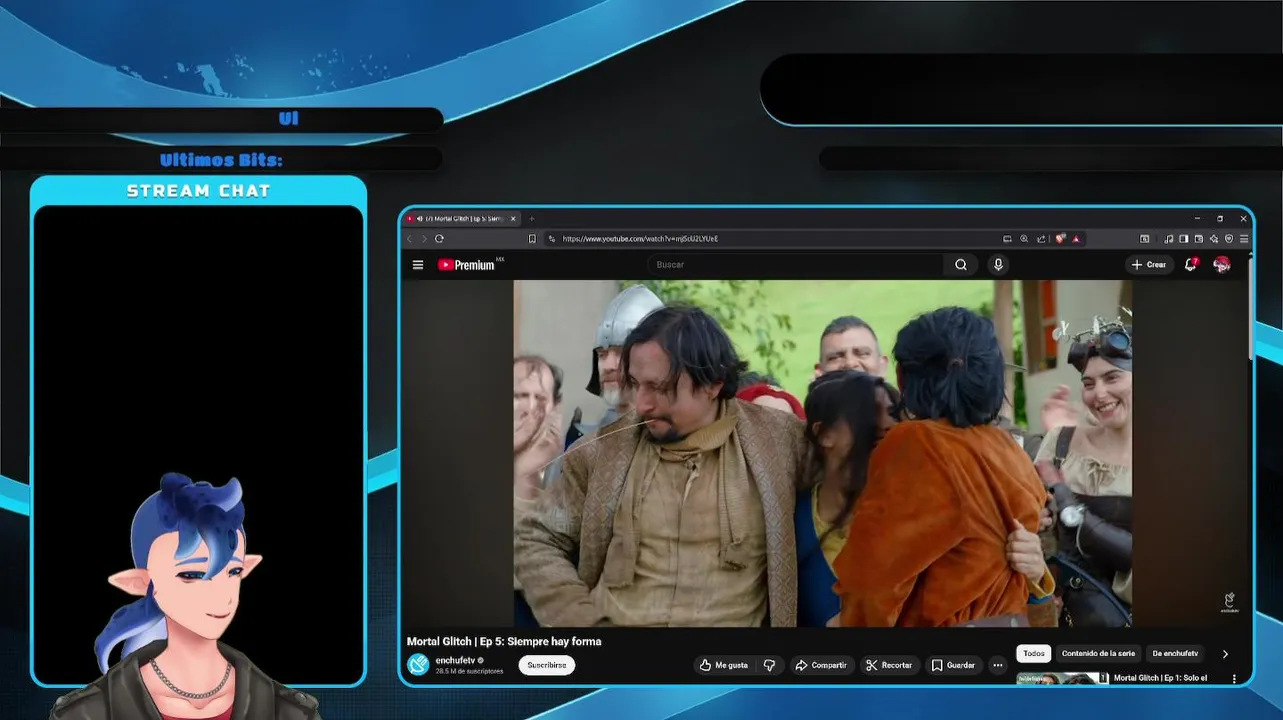This screenshot has height=720, width=1283.
Task: Select the Todos filter chip
Action: point(1034,654)
